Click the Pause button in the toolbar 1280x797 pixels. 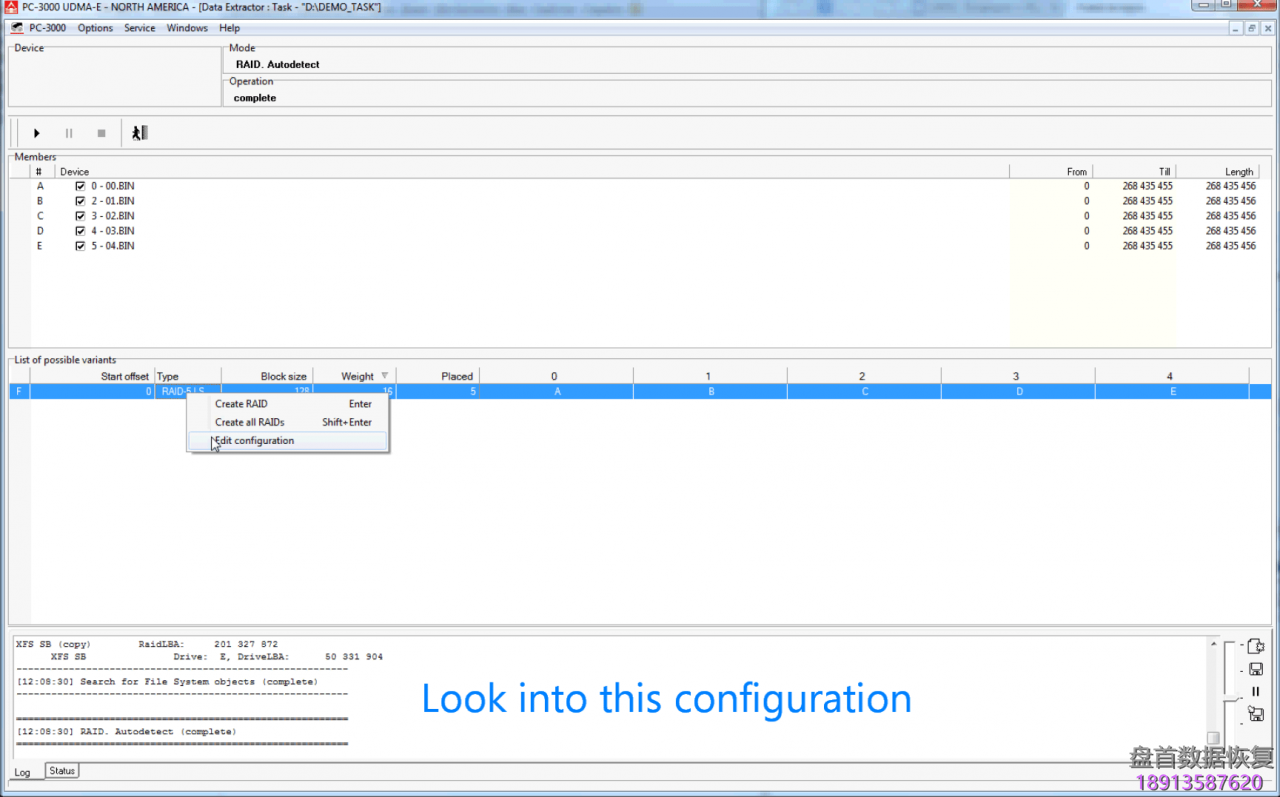tap(69, 133)
